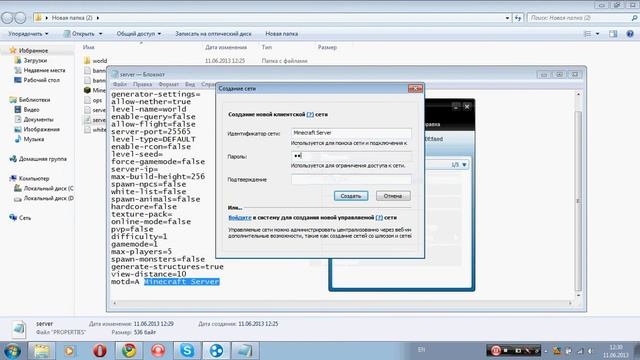Expand the Hamachi 1/5 network dropdown
The width and height of the screenshot is (640, 360).
tap(464, 164)
